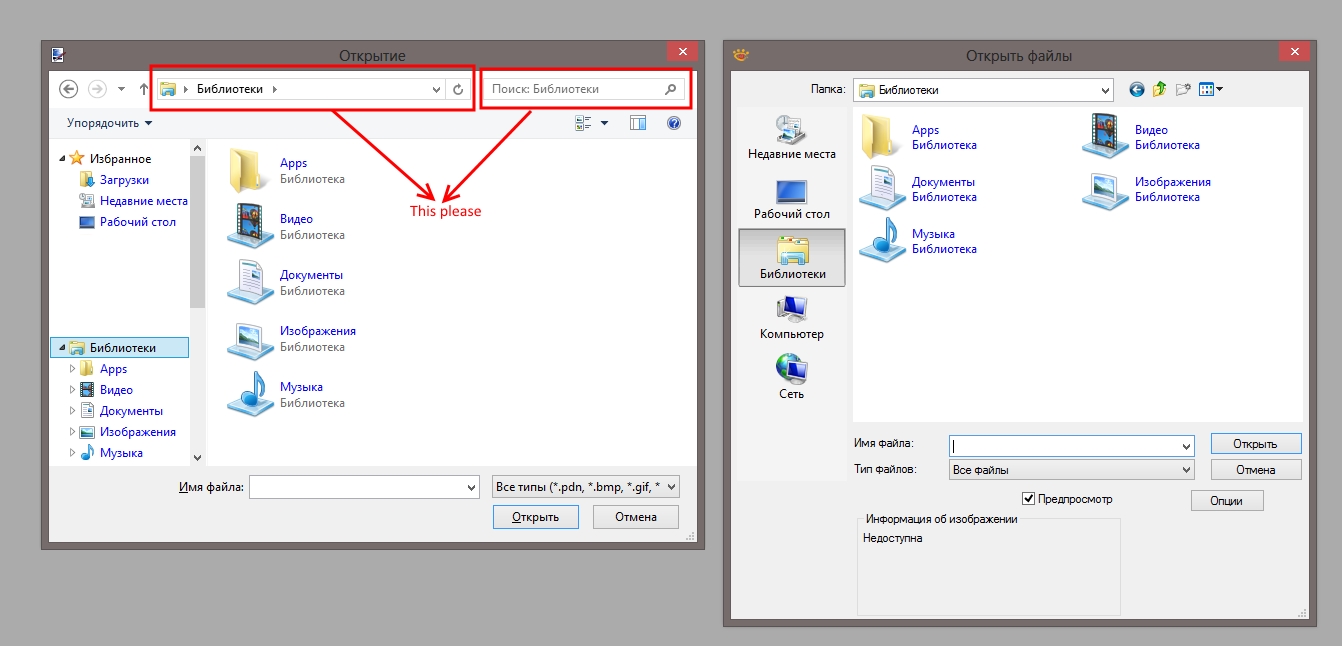This screenshot has width=1342, height=646.
Task: Collapse Избранное tree node
Action: pos(62,158)
